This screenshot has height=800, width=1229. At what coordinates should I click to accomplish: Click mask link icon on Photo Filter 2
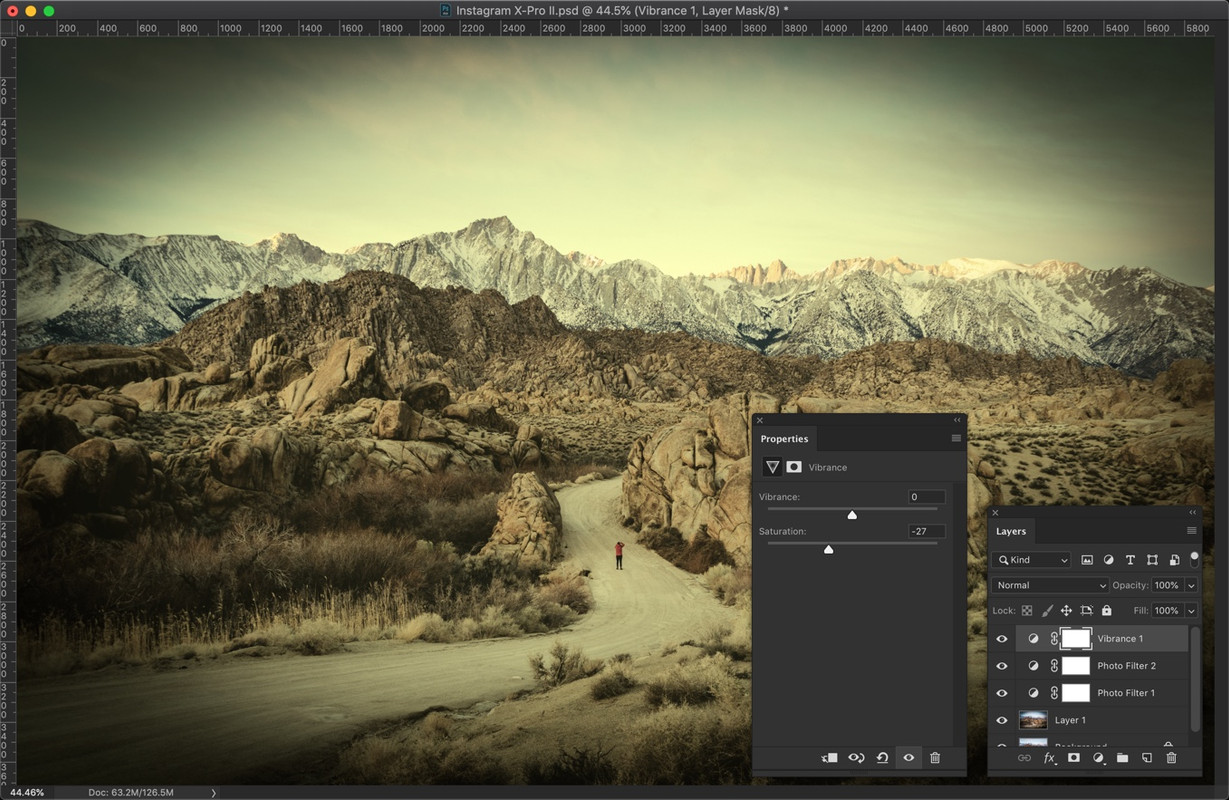point(1054,665)
